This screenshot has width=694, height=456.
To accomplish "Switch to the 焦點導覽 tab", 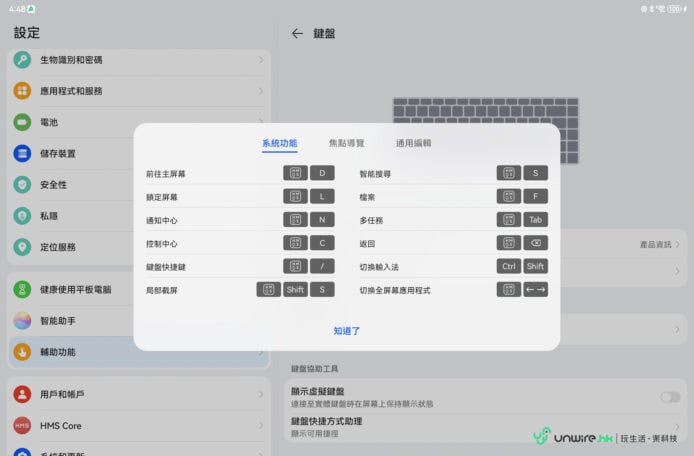I will point(346,144).
